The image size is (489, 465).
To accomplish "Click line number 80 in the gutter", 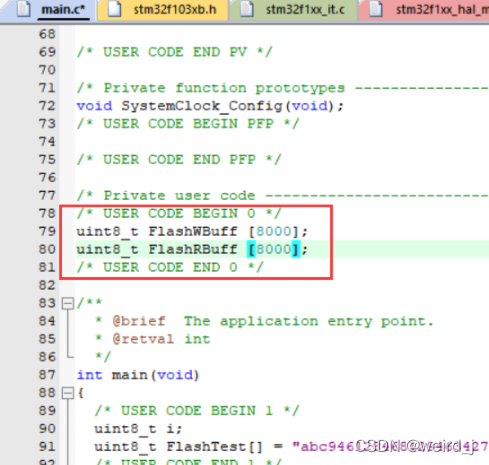I will coord(47,249).
